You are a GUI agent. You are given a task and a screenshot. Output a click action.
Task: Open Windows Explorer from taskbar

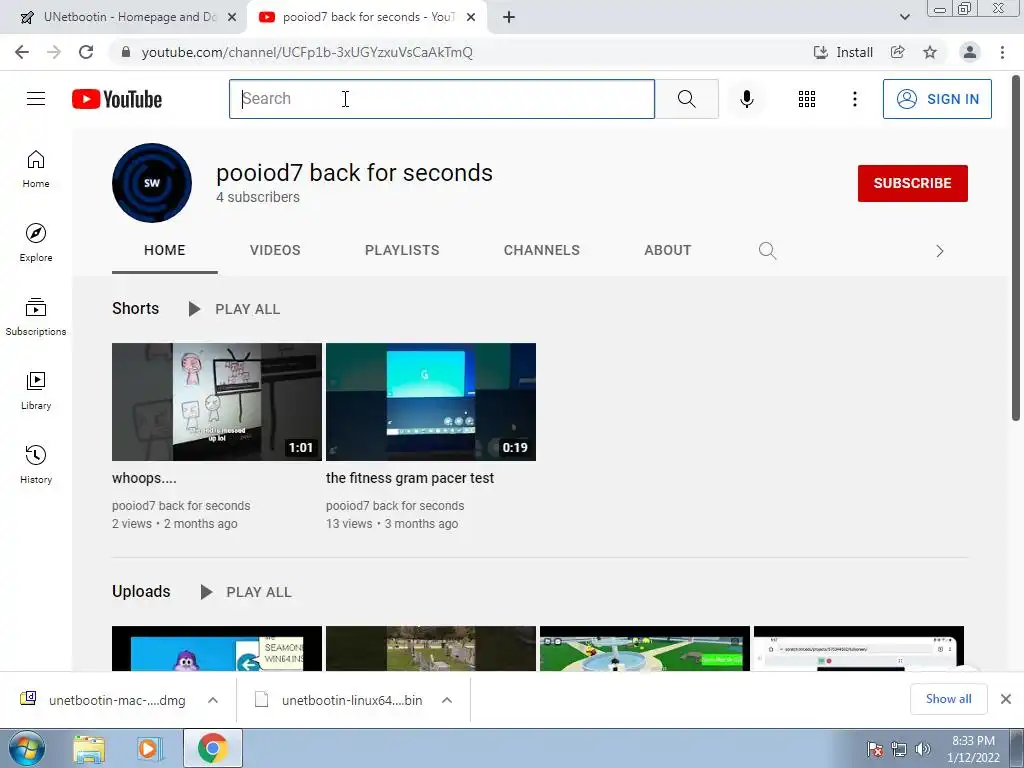[89, 748]
